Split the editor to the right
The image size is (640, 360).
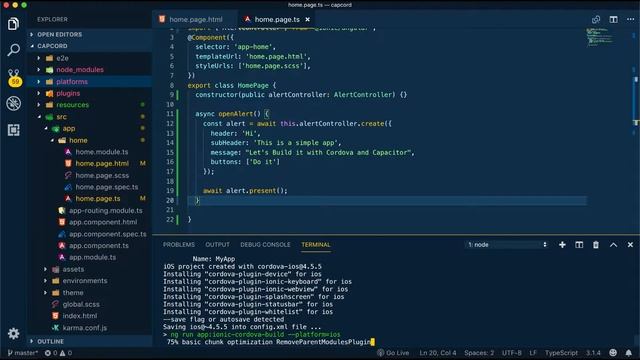(x=613, y=19)
